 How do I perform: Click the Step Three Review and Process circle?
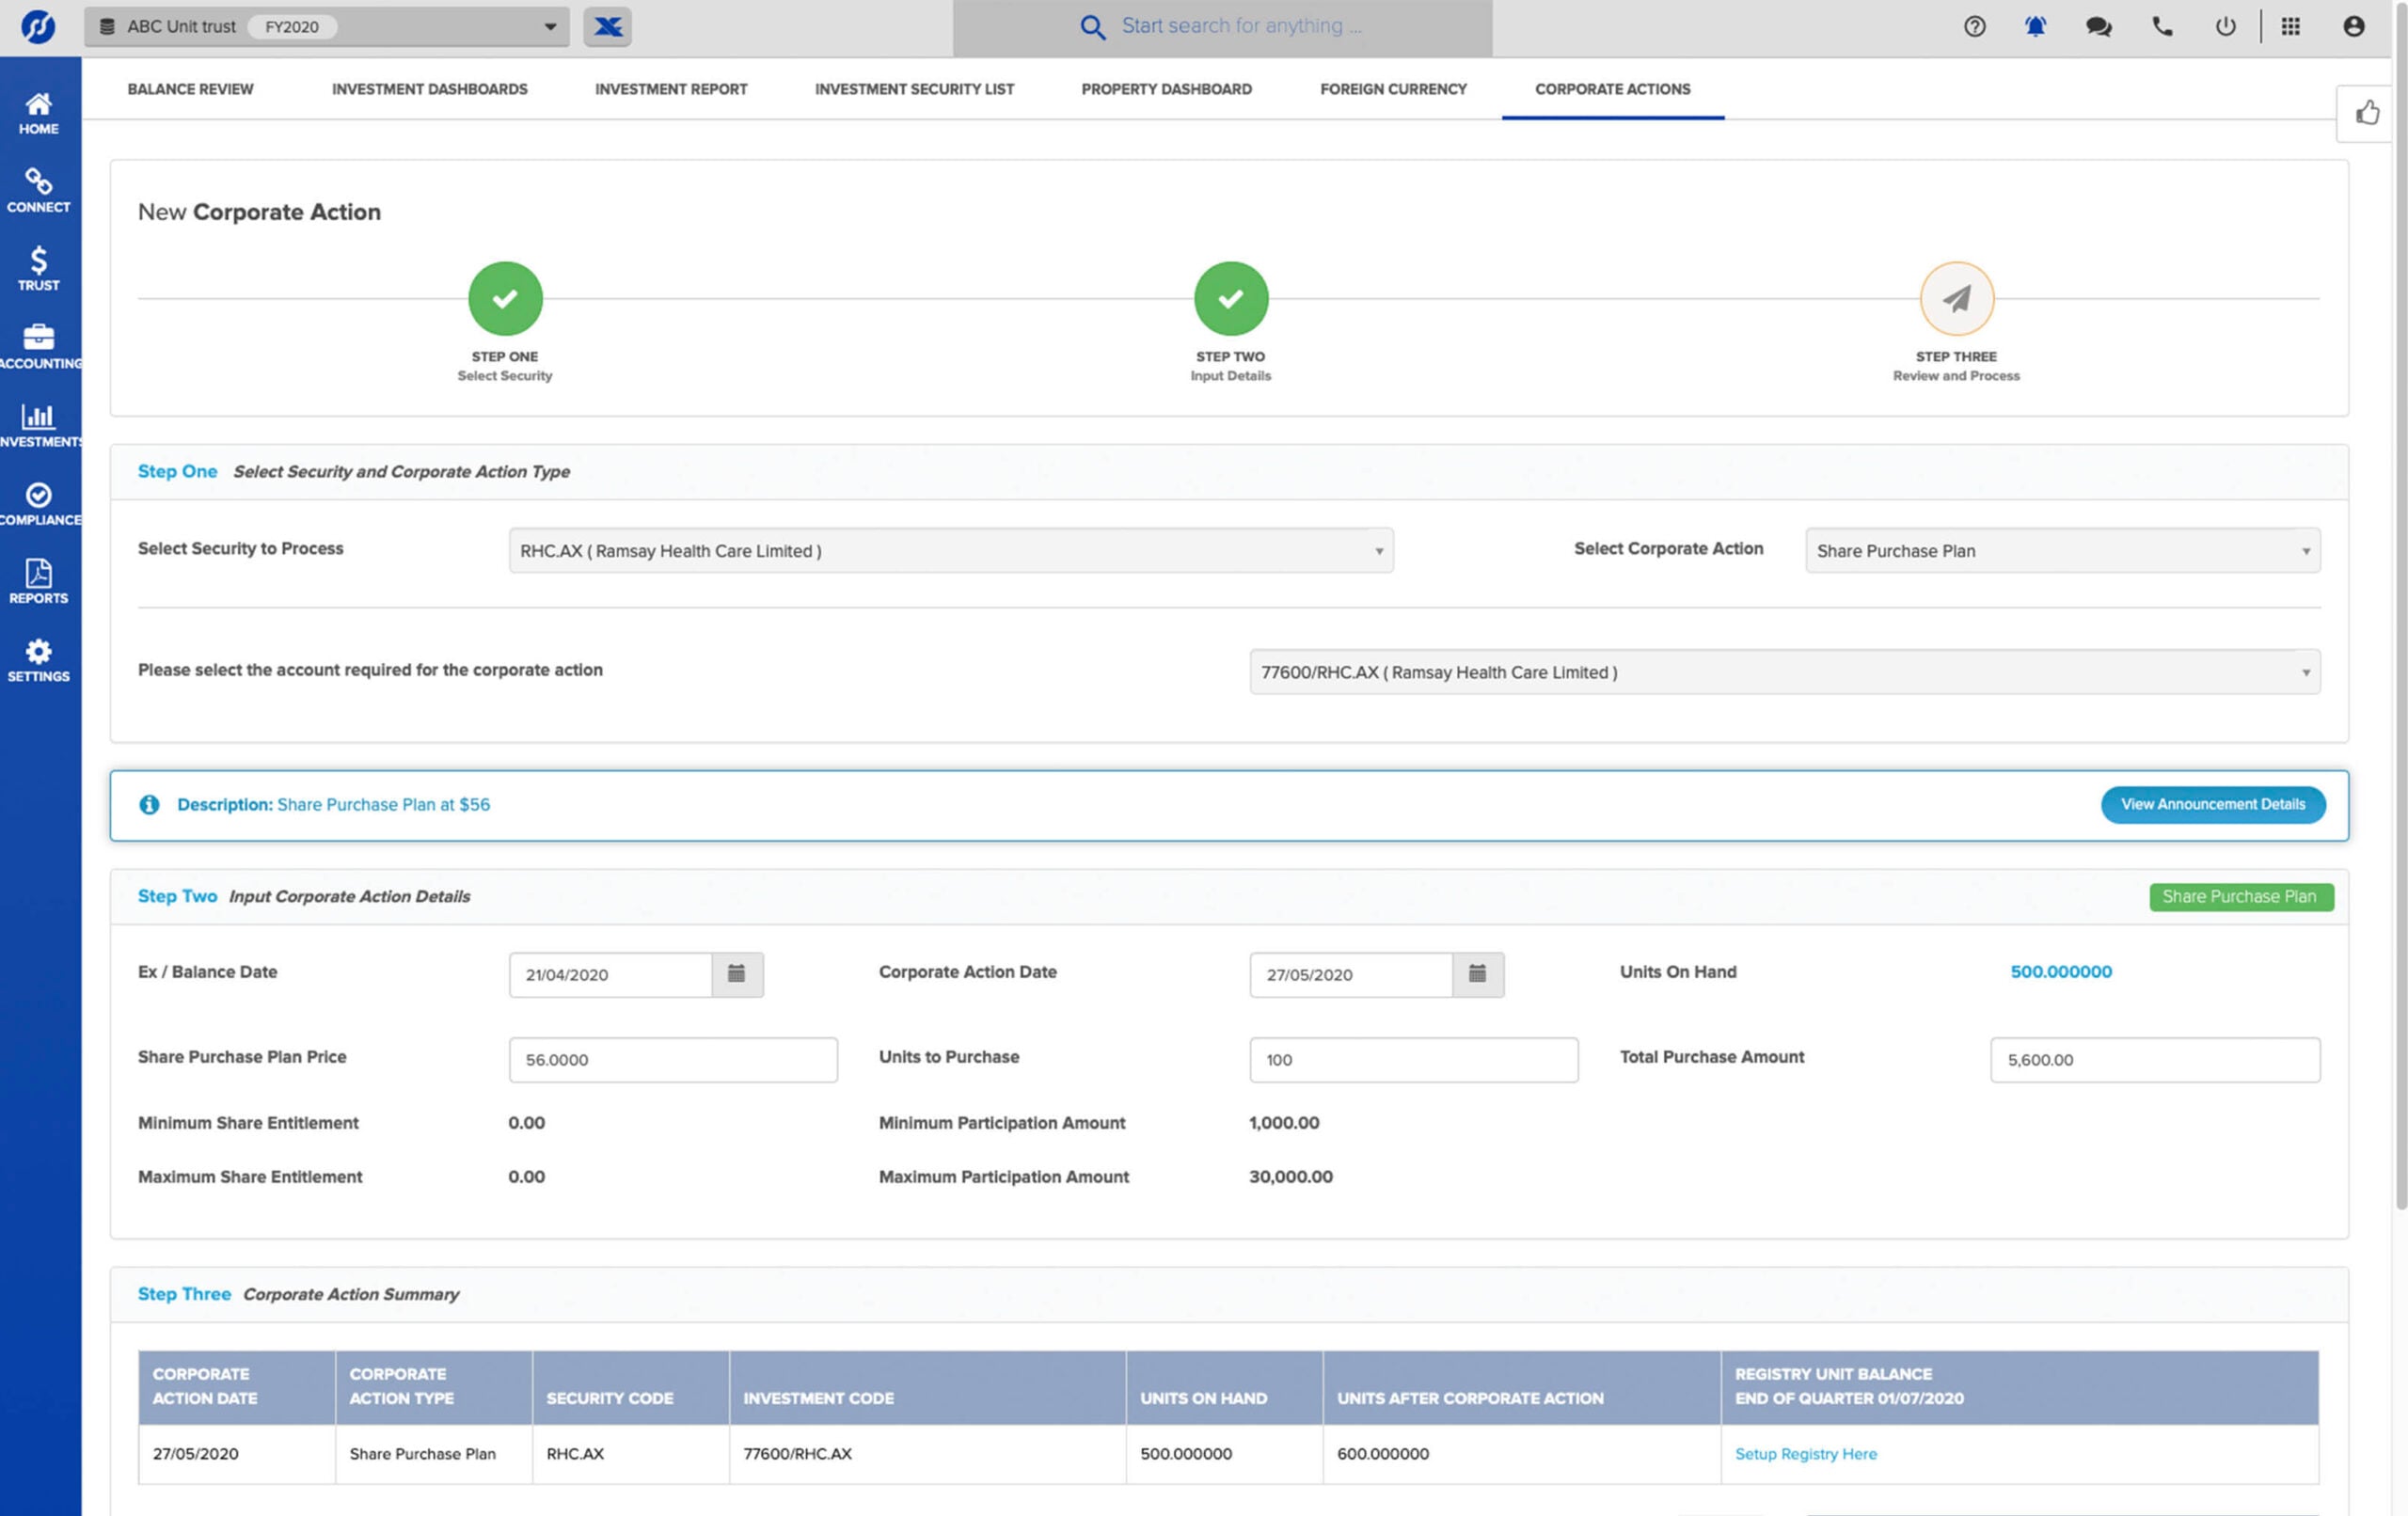coord(1956,299)
